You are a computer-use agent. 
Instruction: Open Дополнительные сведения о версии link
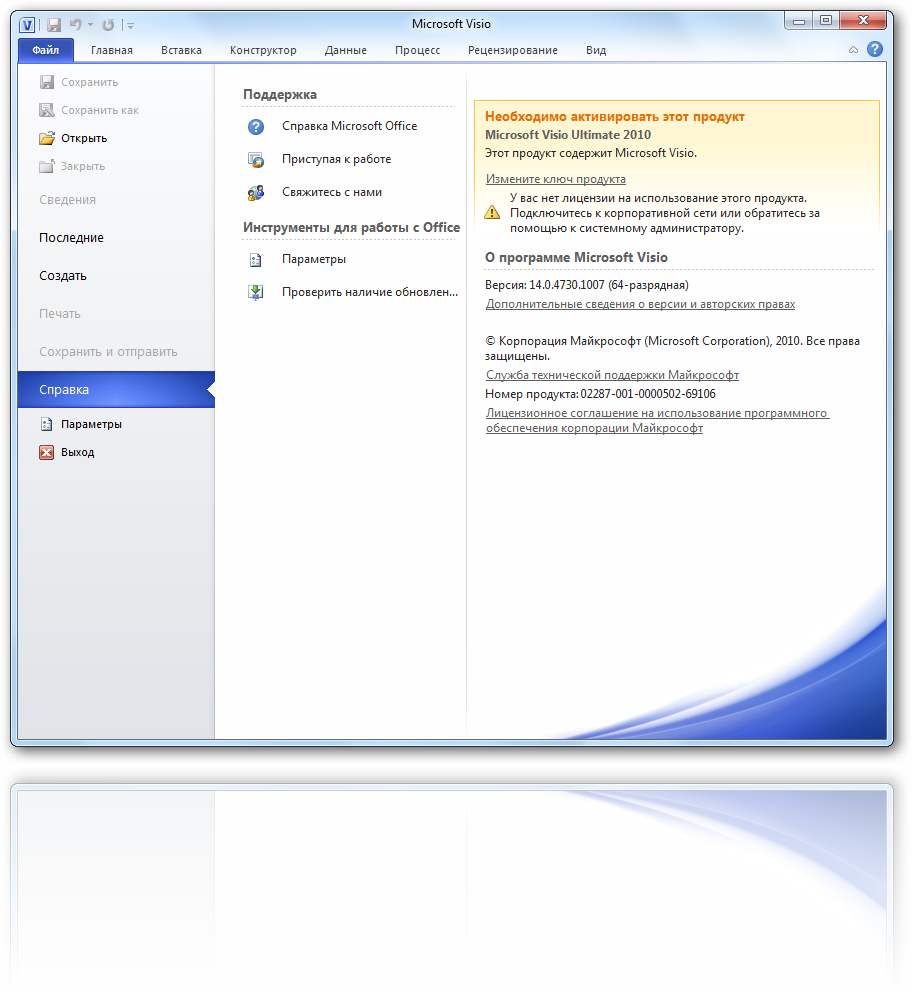[x=640, y=304]
